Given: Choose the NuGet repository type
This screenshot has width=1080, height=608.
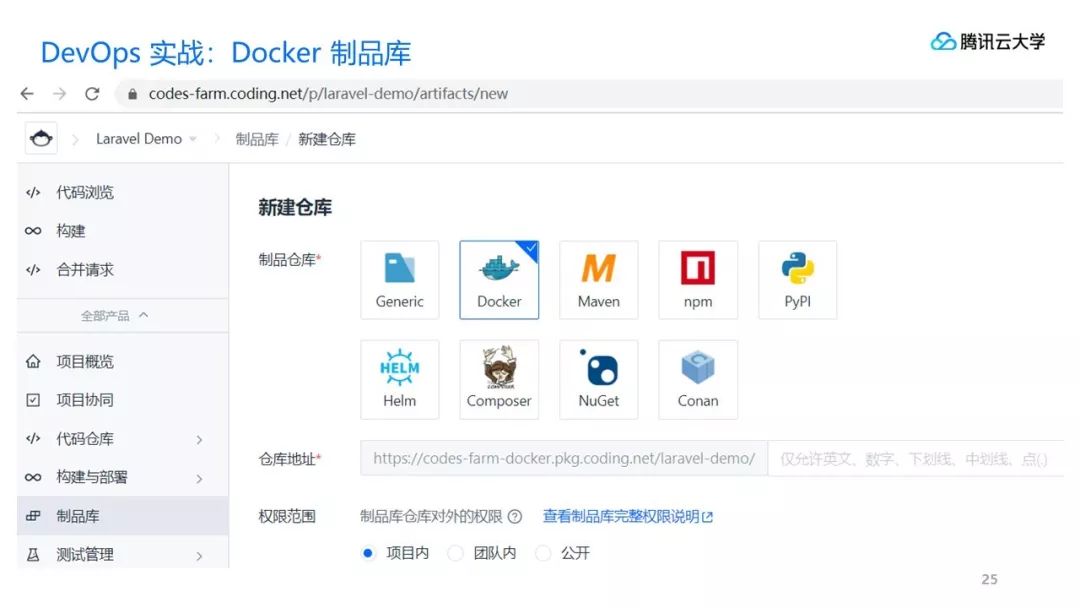Looking at the screenshot, I should 599,379.
